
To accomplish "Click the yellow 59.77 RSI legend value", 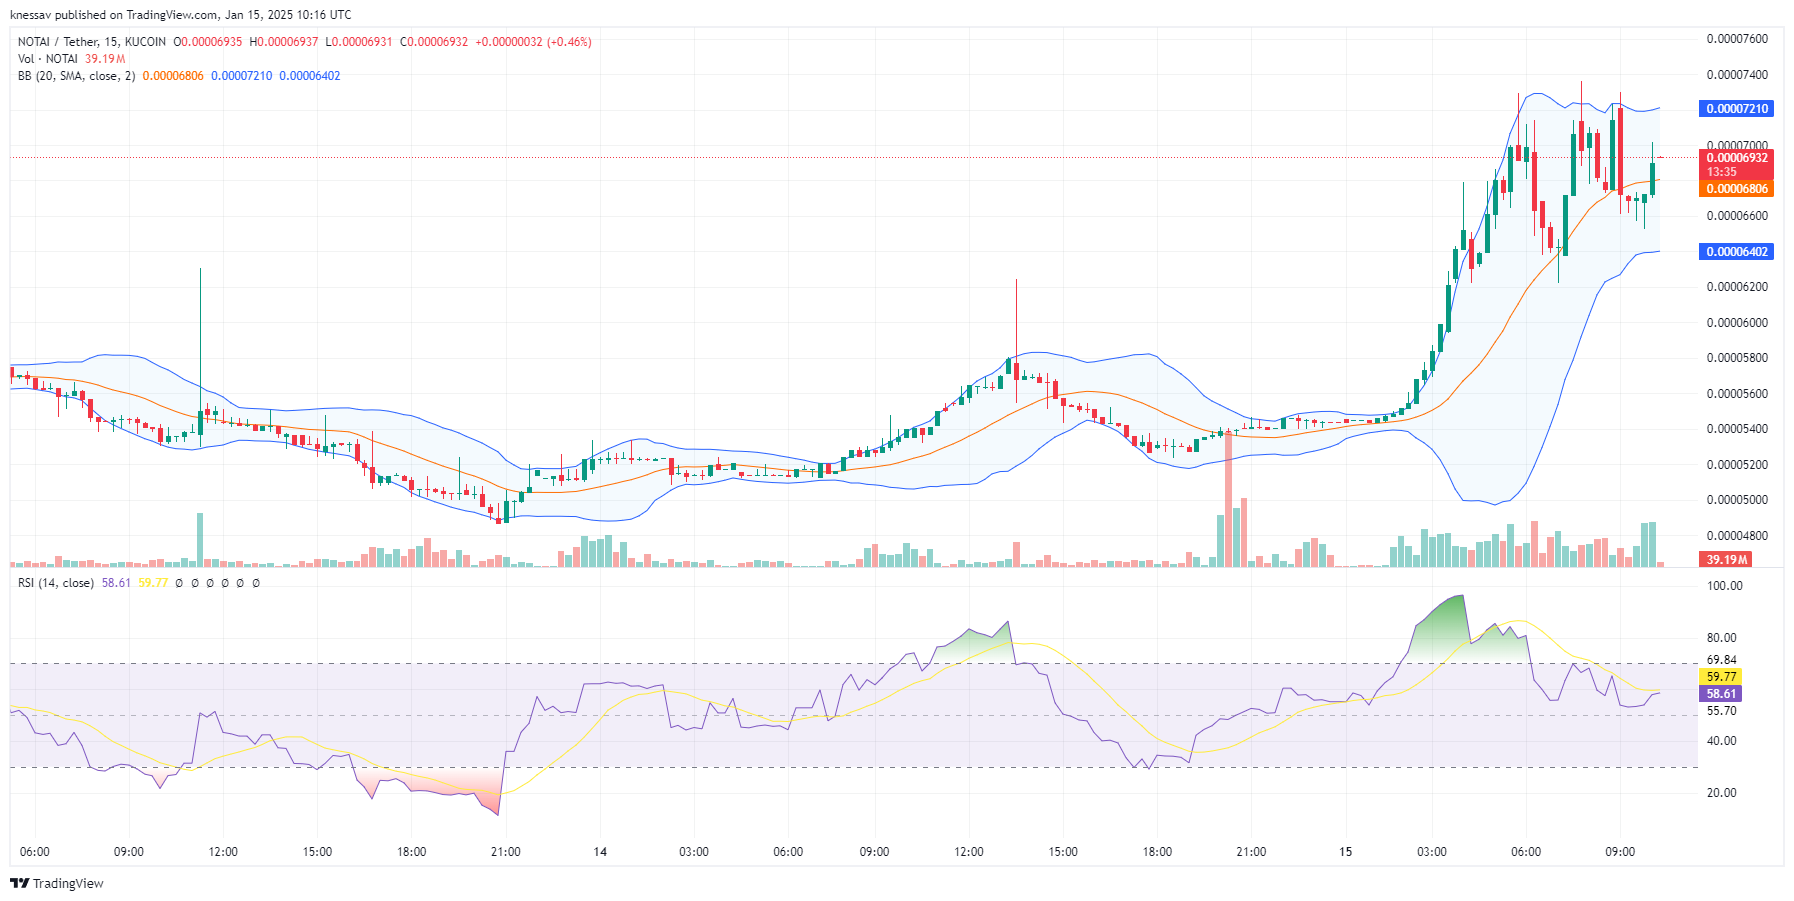I will 153,583.
